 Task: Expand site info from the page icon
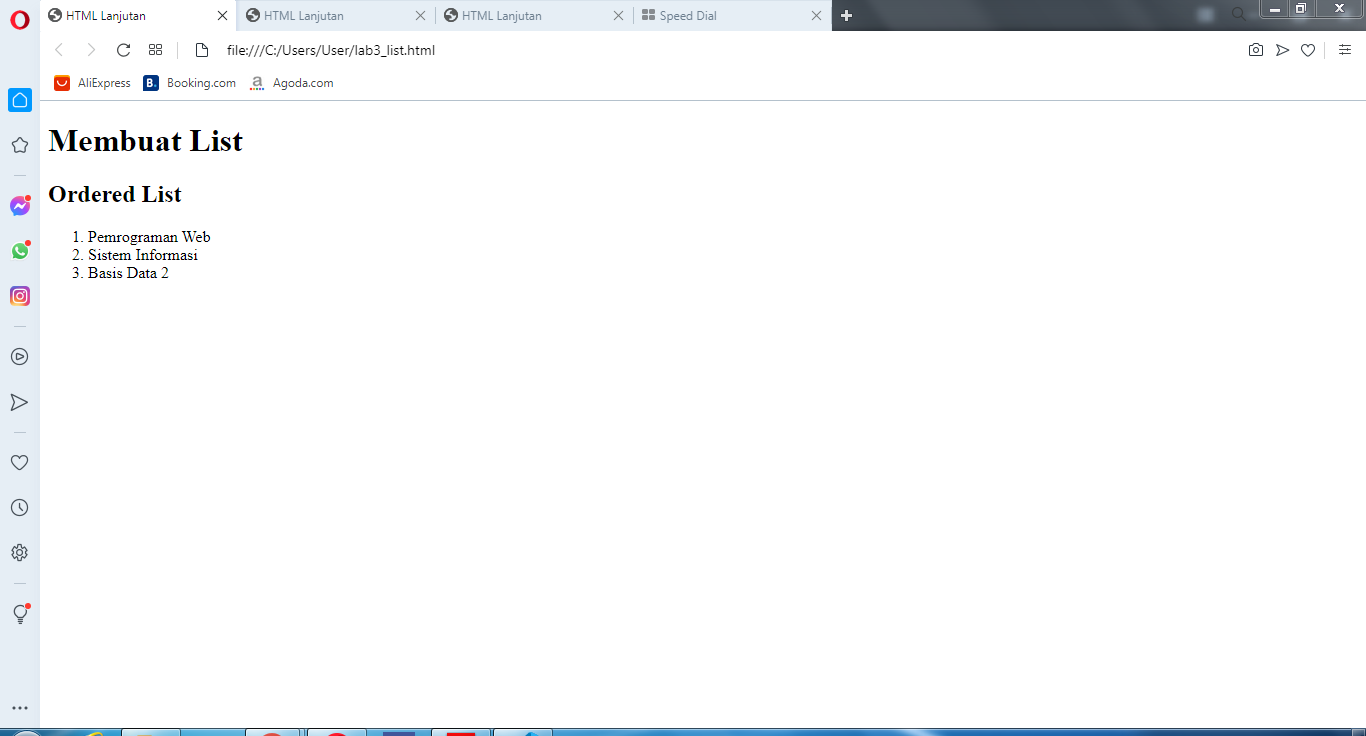[x=202, y=49]
